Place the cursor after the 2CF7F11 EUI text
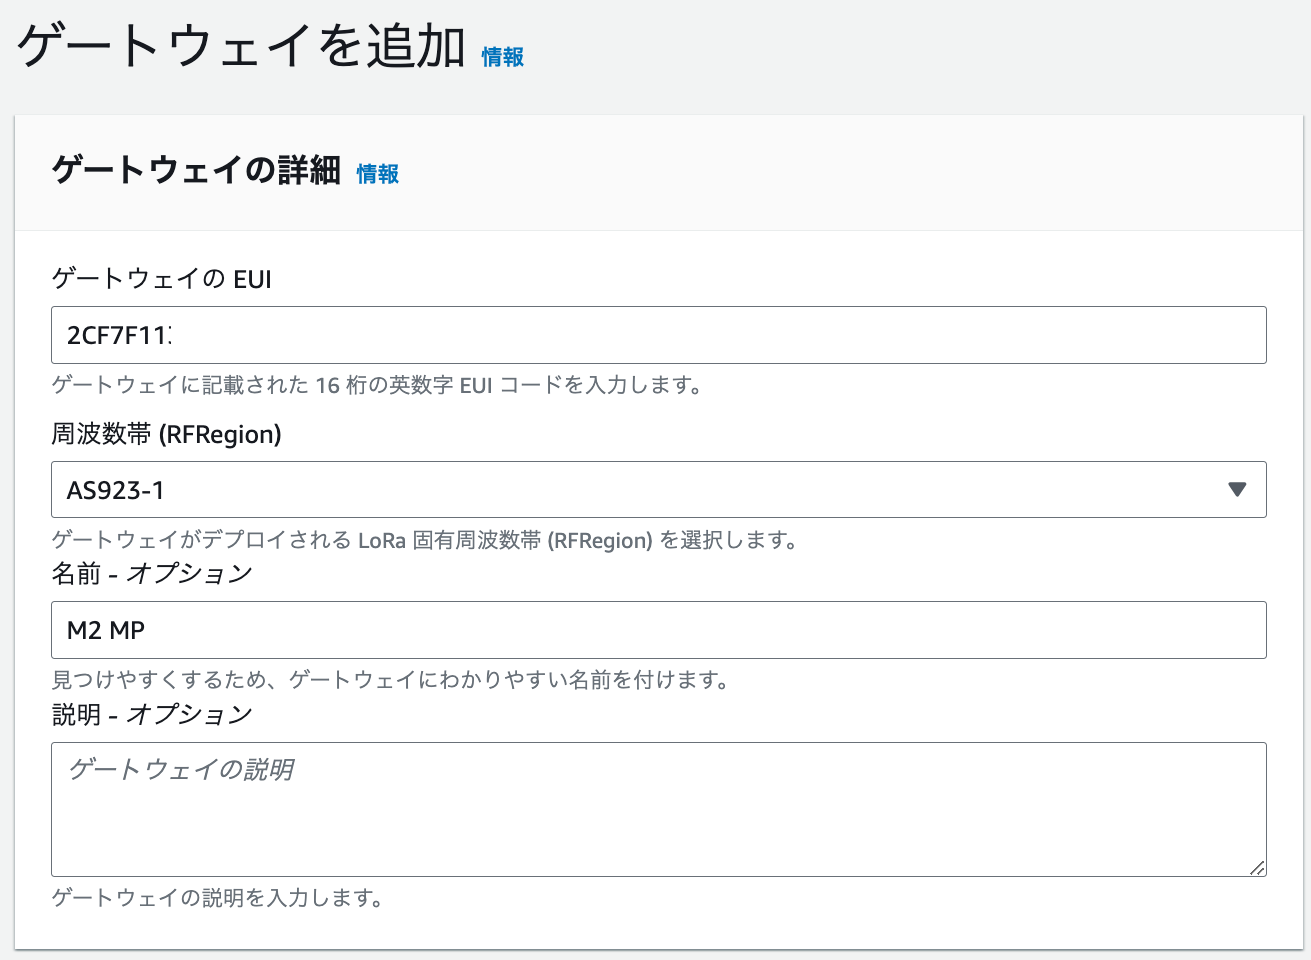Image resolution: width=1311 pixels, height=960 pixels. (x=172, y=335)
